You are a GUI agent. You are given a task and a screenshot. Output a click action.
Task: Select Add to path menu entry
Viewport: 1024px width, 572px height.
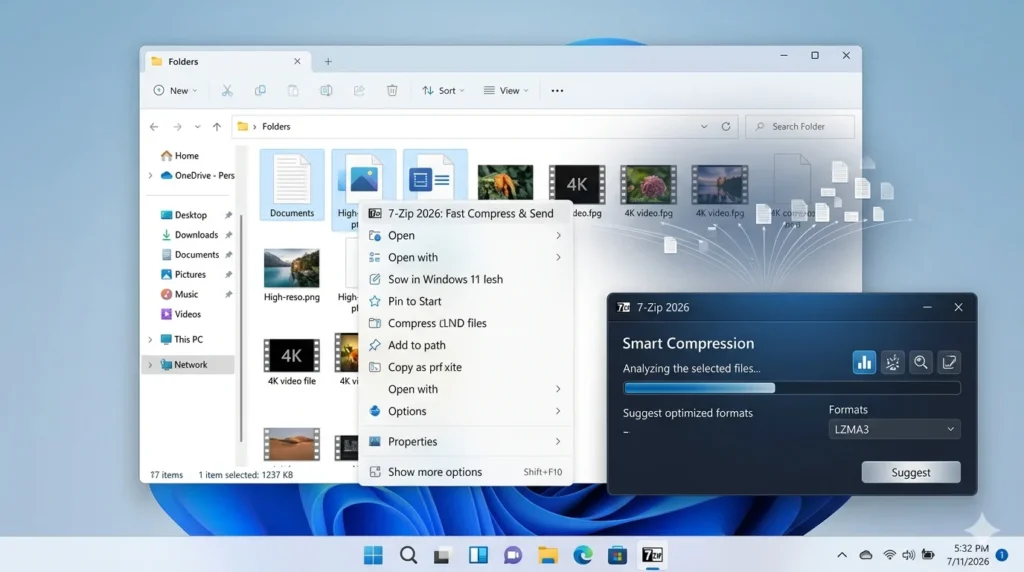466,345
